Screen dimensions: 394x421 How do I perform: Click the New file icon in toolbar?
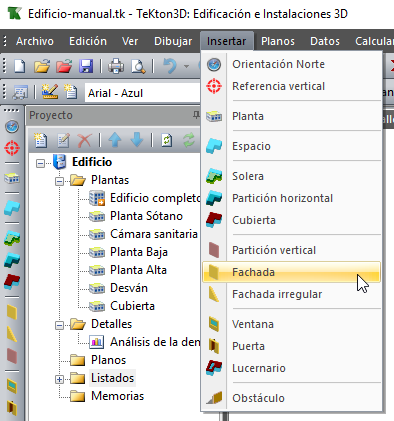pyautogui.click(x=20, y=66)
